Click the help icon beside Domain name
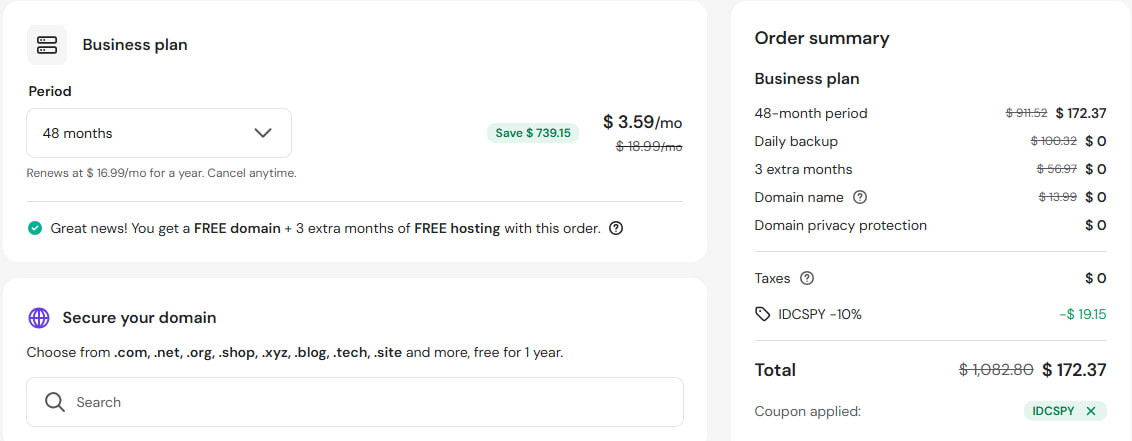1132x441 pixels. pyautogui.click(x=860, y=197)
